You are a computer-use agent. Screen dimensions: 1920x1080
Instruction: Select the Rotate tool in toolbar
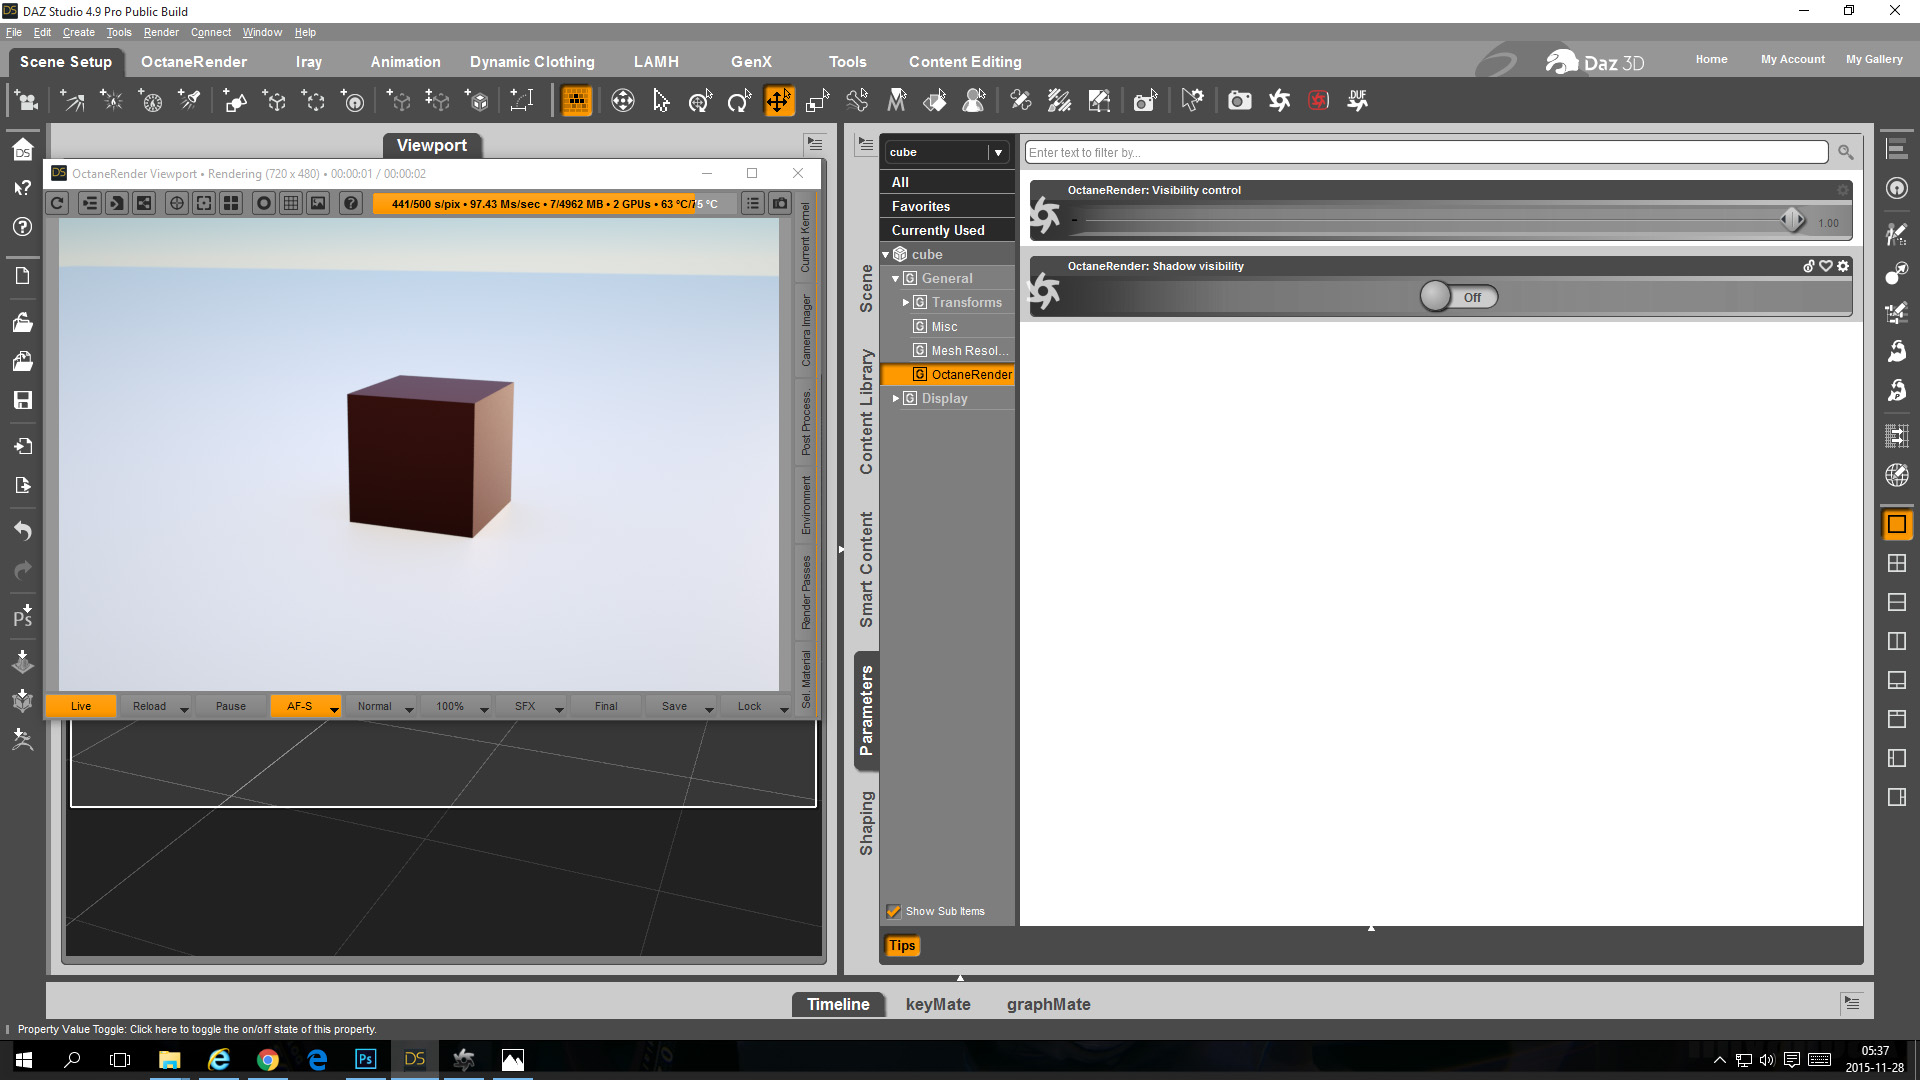tap(739, 100)
